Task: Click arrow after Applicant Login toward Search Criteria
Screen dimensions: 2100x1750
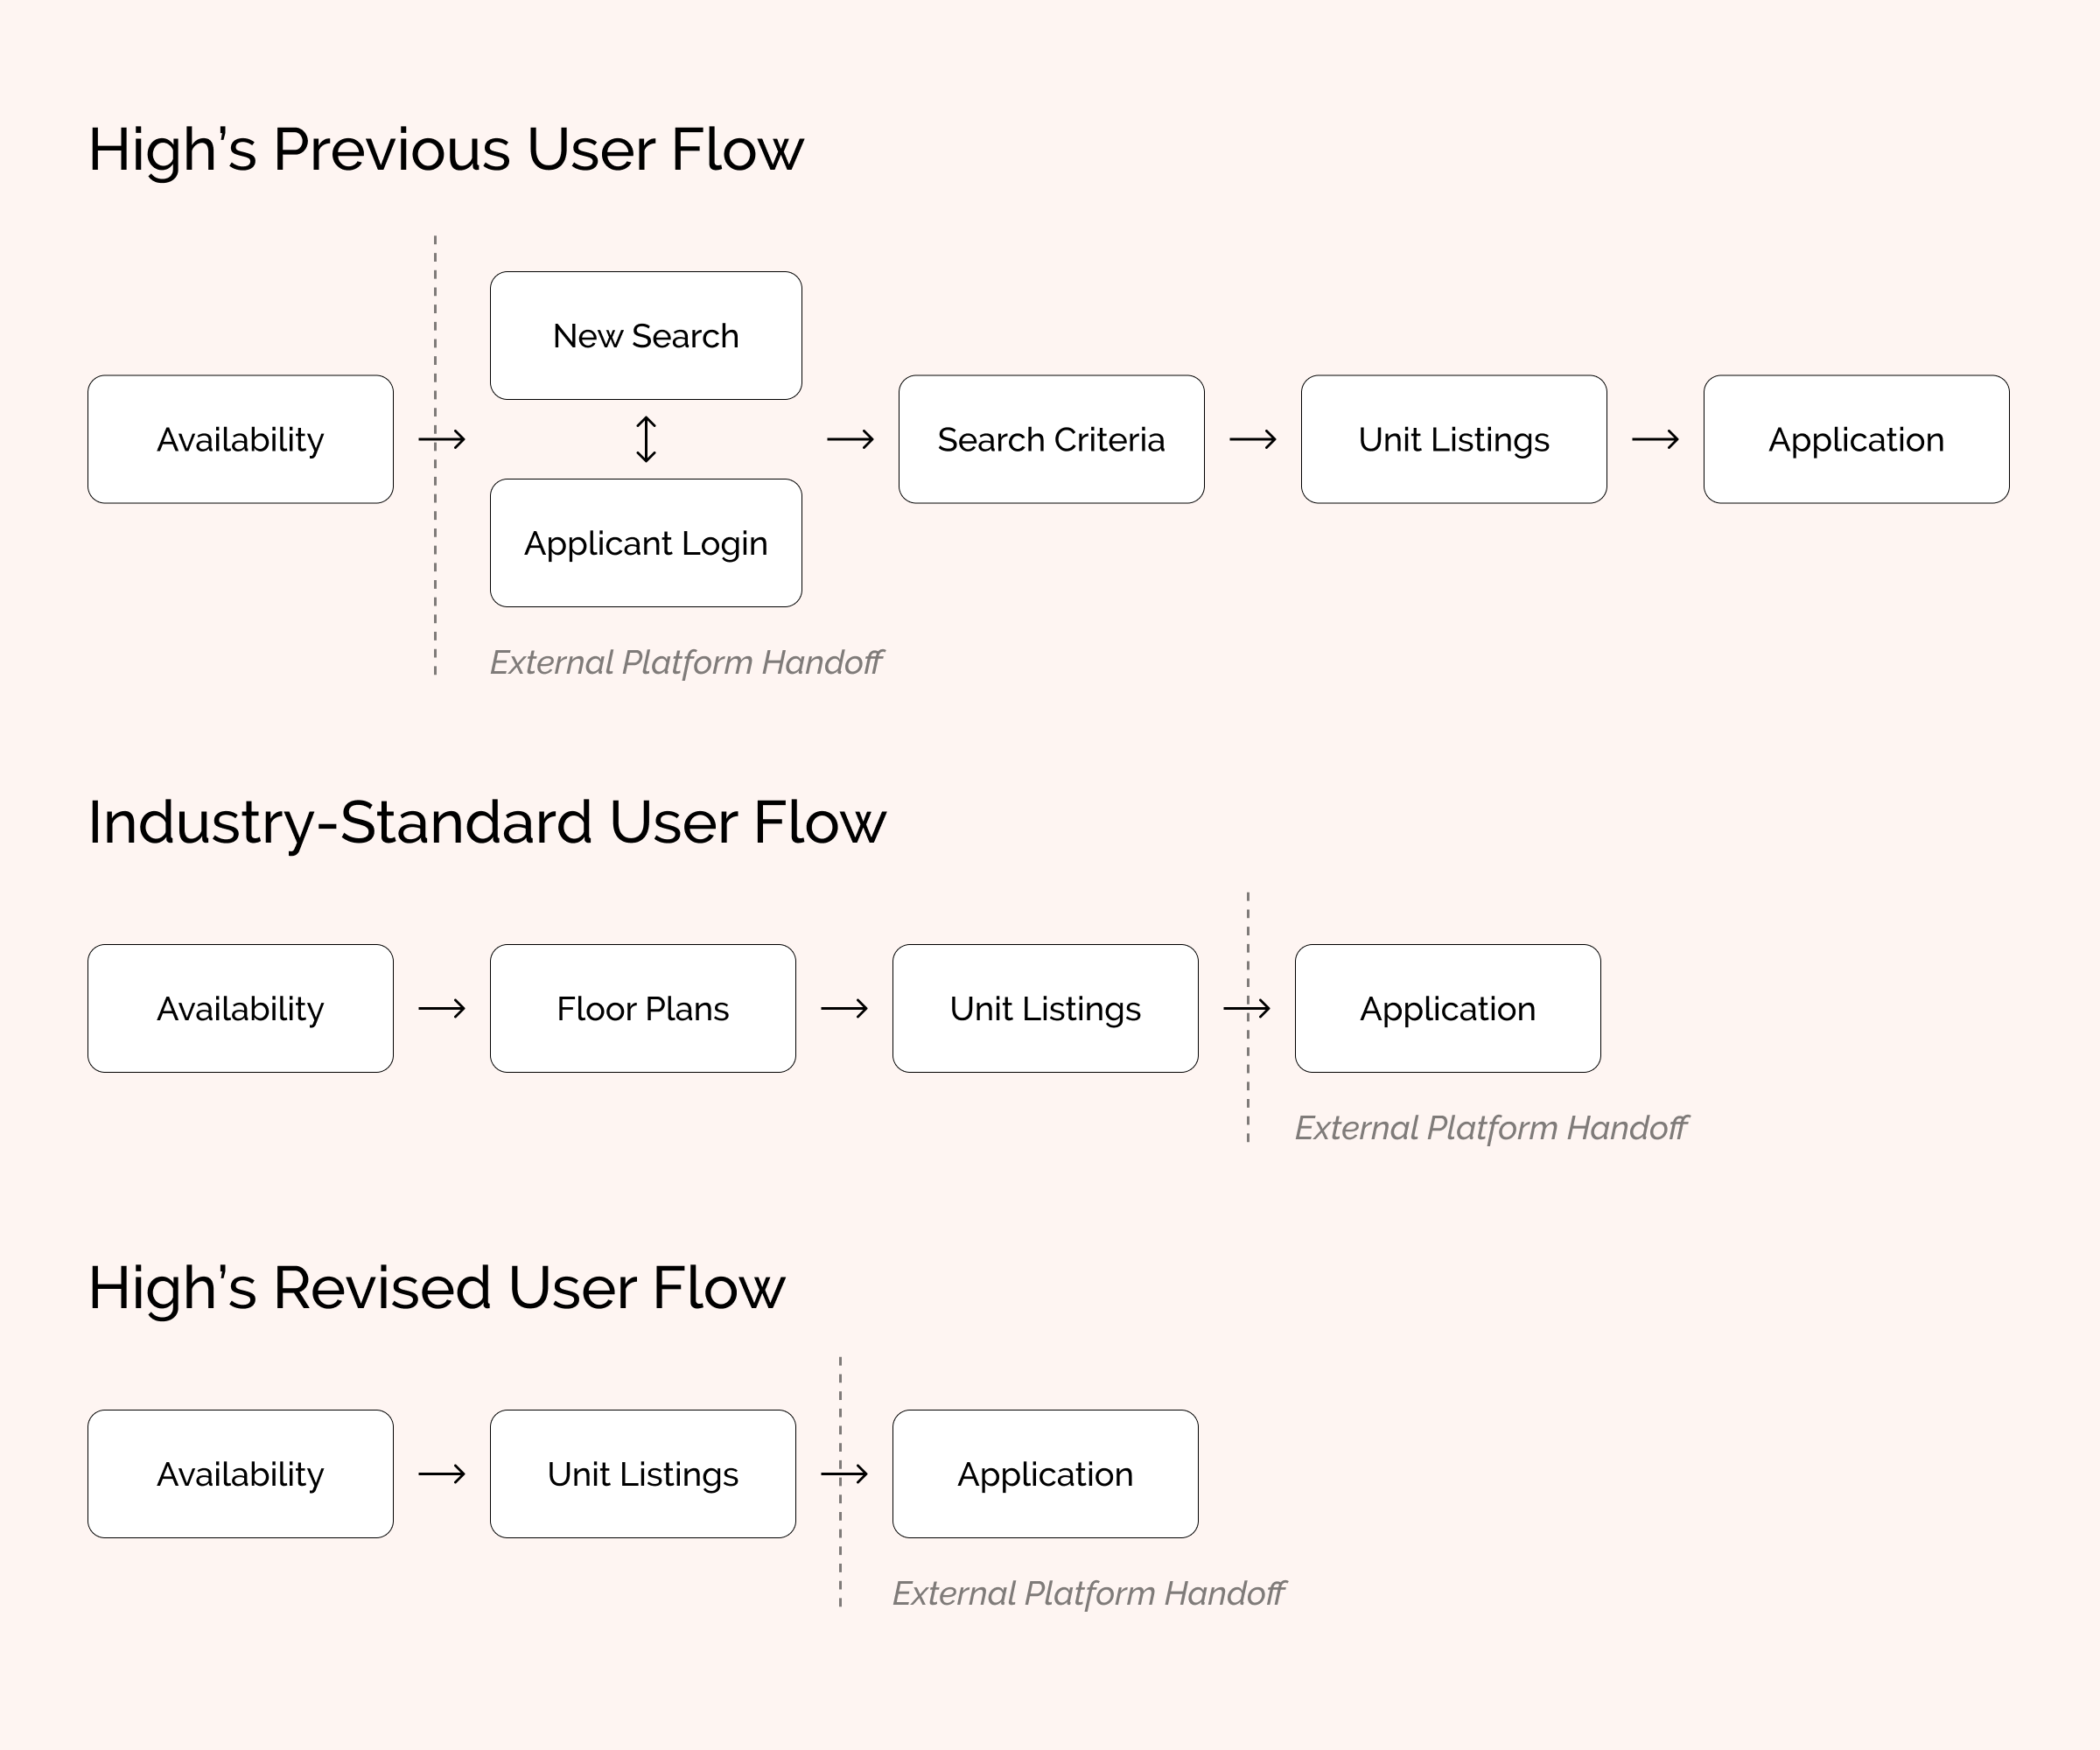Action: 850,439
